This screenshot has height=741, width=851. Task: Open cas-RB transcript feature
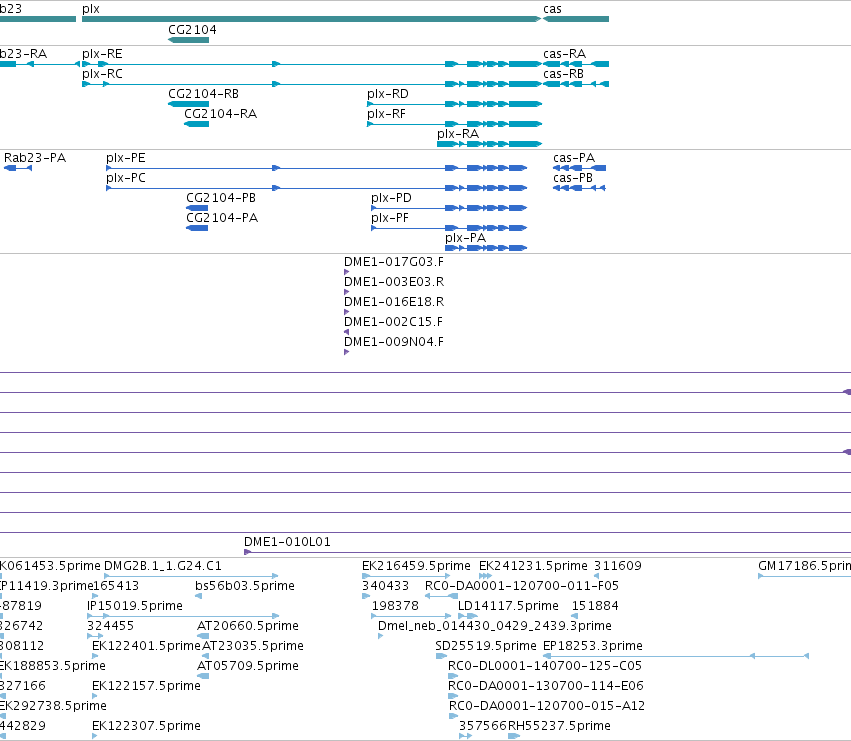point(576,84)
